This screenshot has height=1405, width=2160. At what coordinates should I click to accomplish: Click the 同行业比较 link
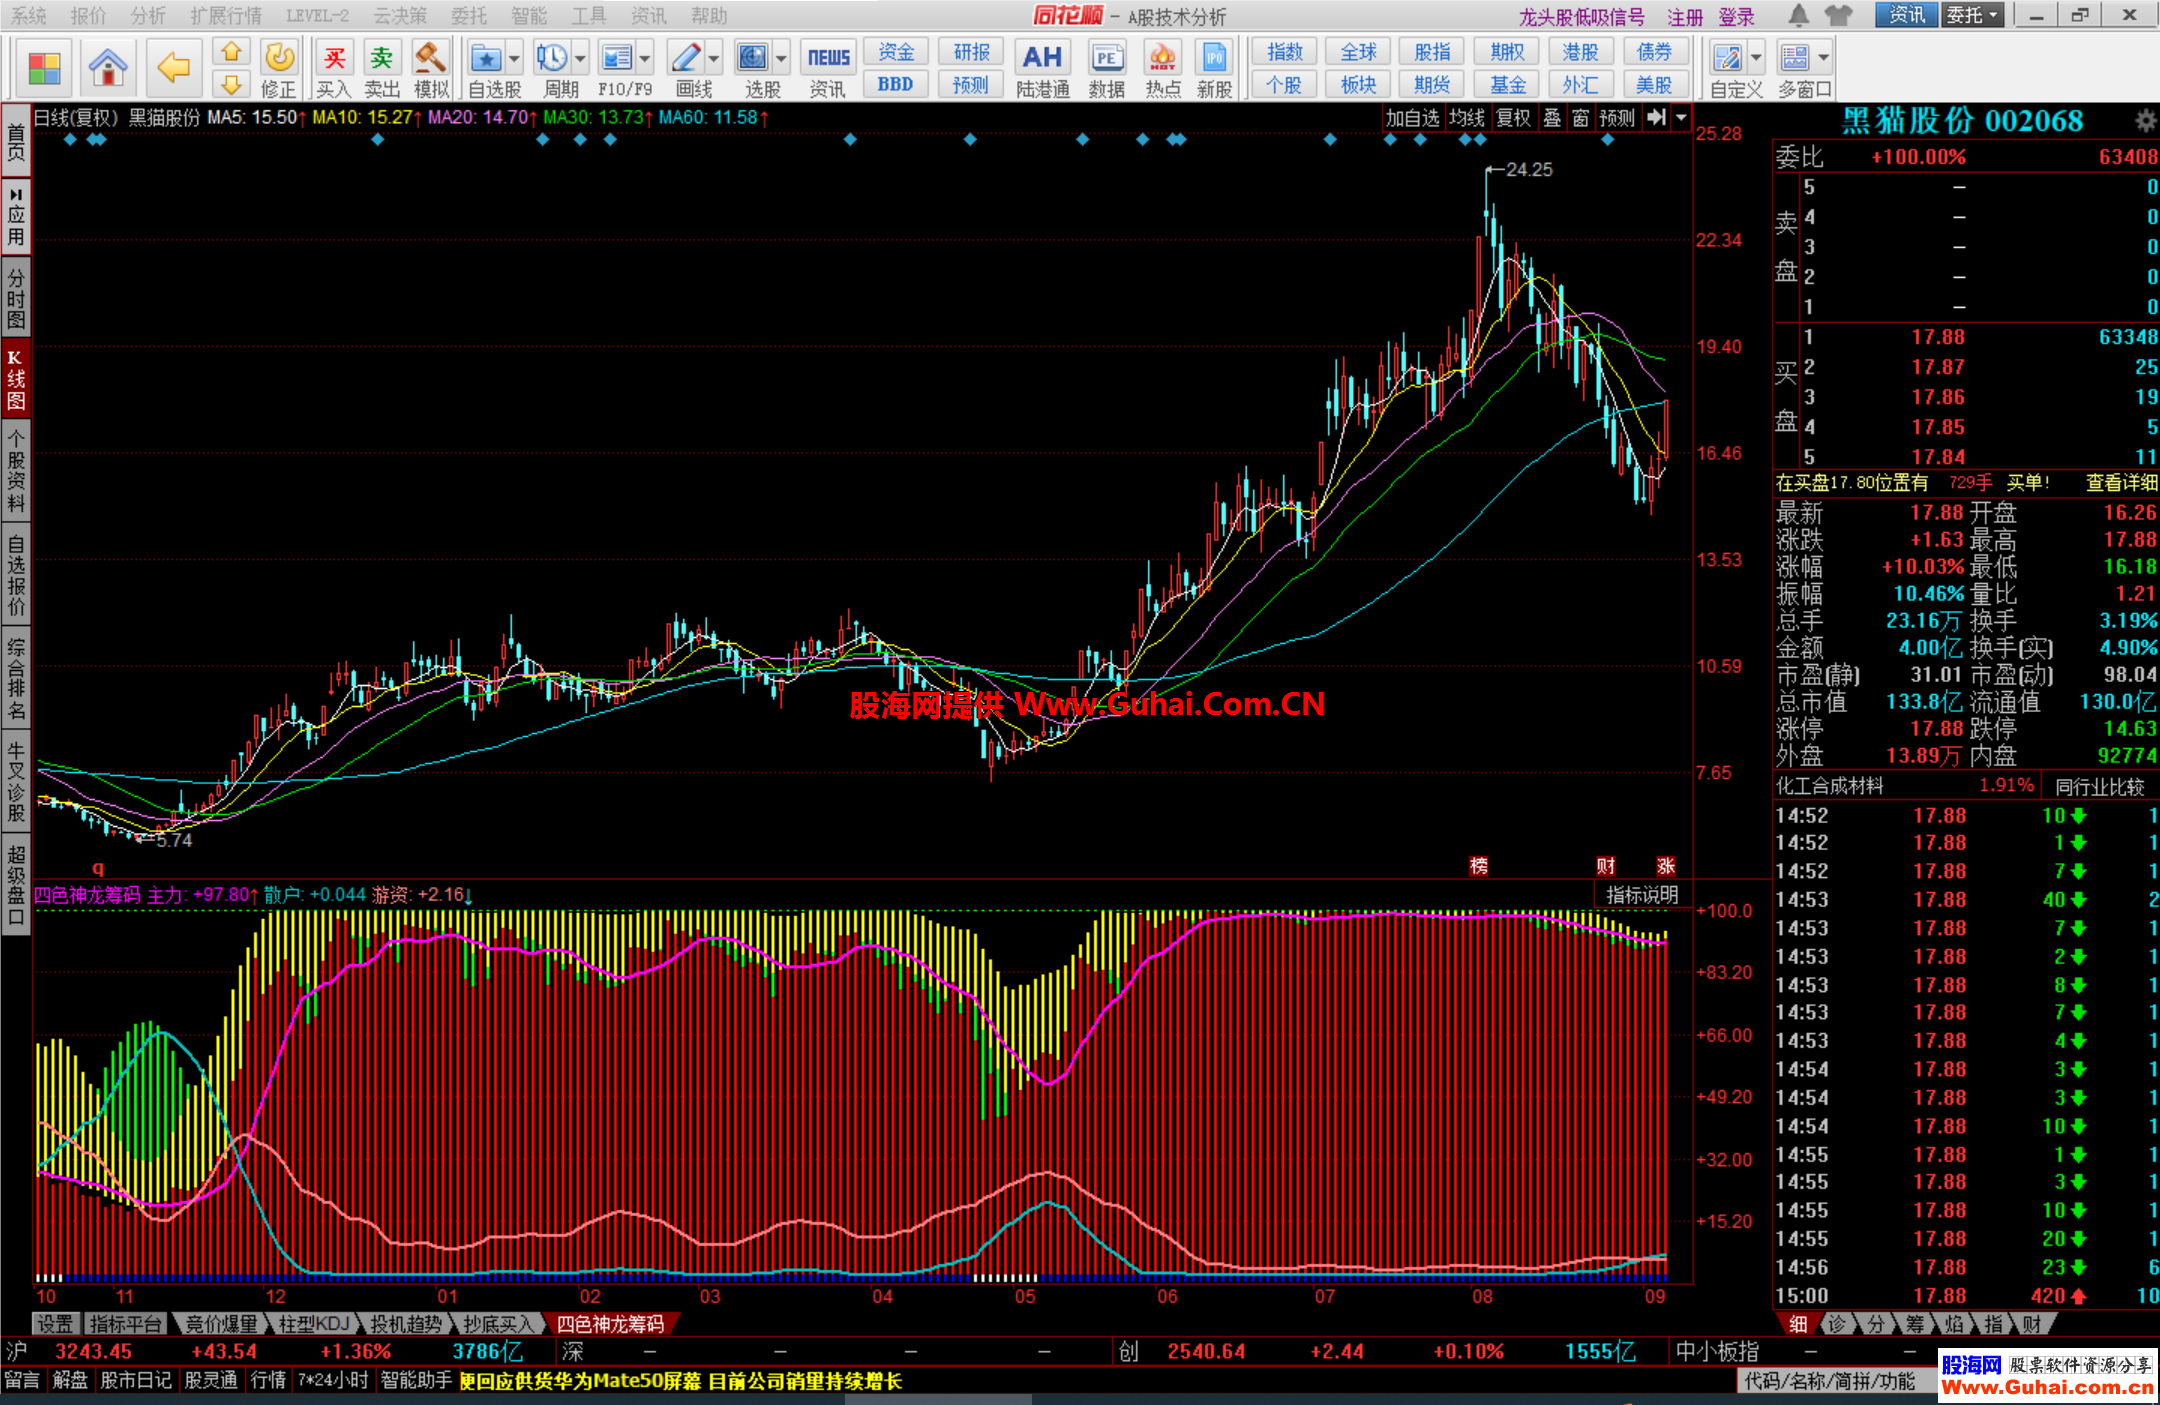tap(2099, 787)
